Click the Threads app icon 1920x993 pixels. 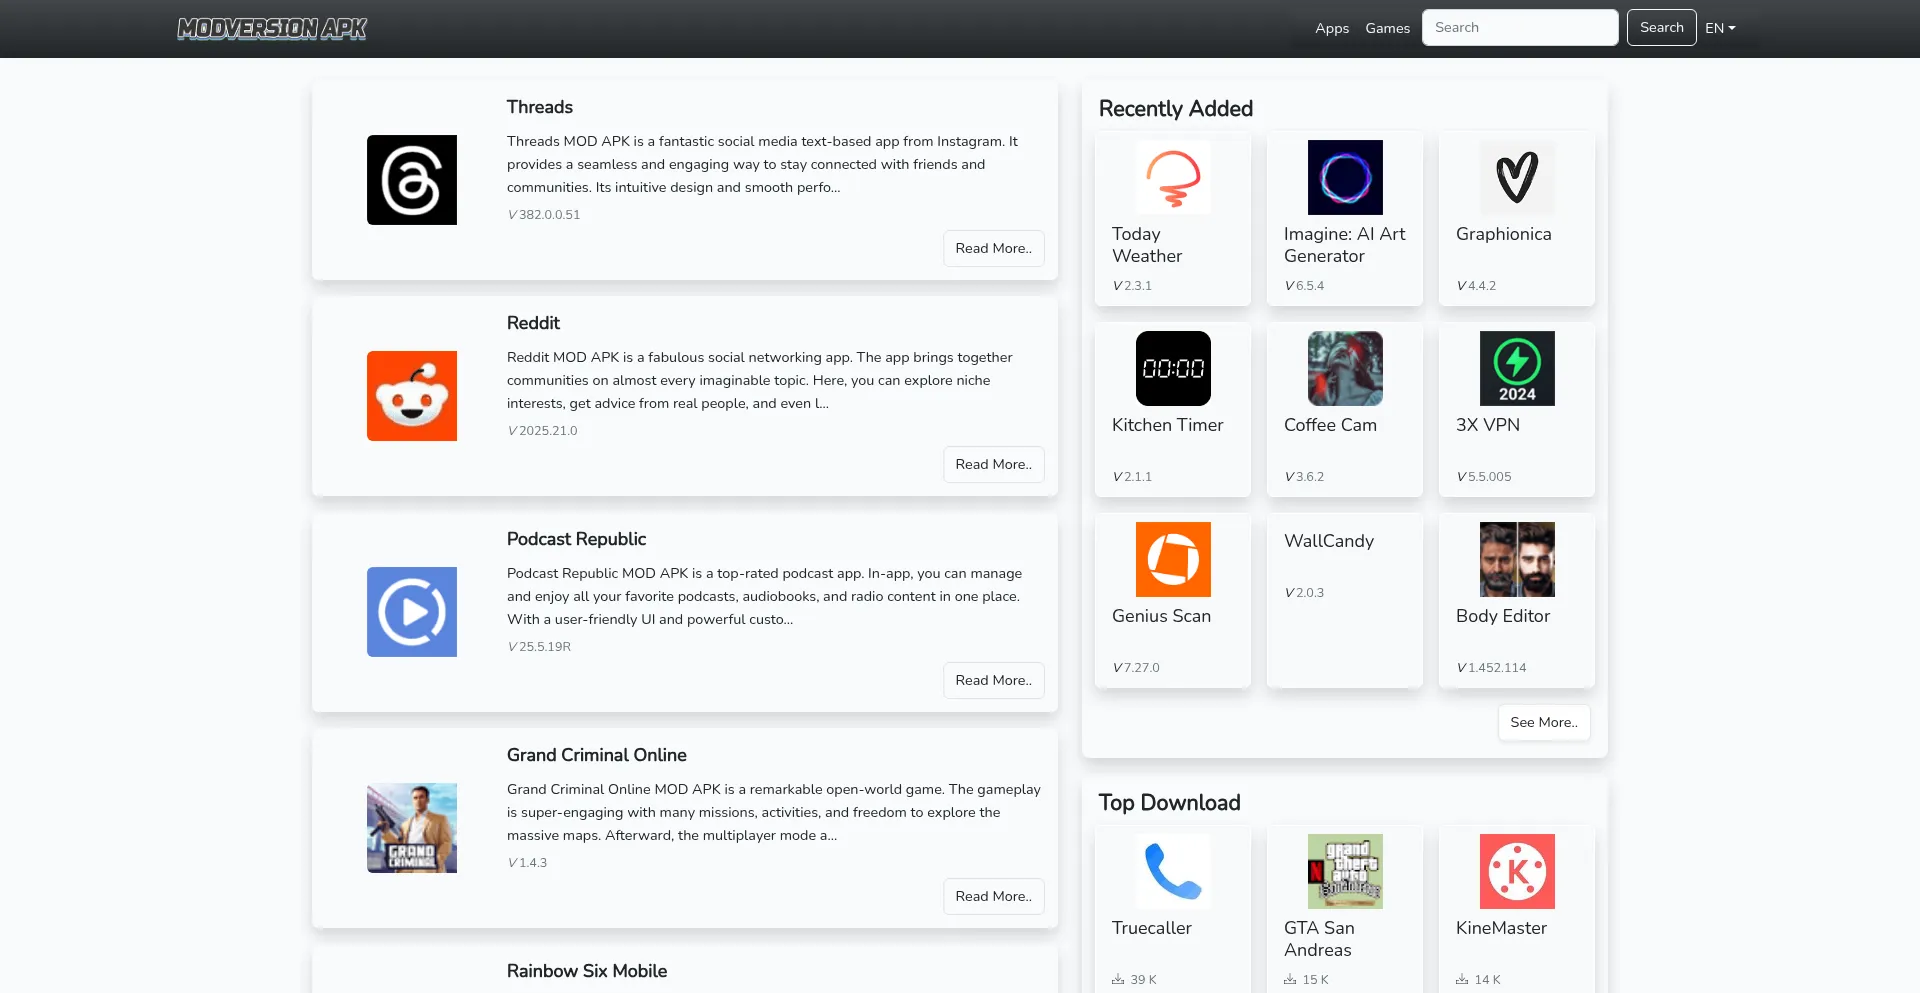[411, 180]
